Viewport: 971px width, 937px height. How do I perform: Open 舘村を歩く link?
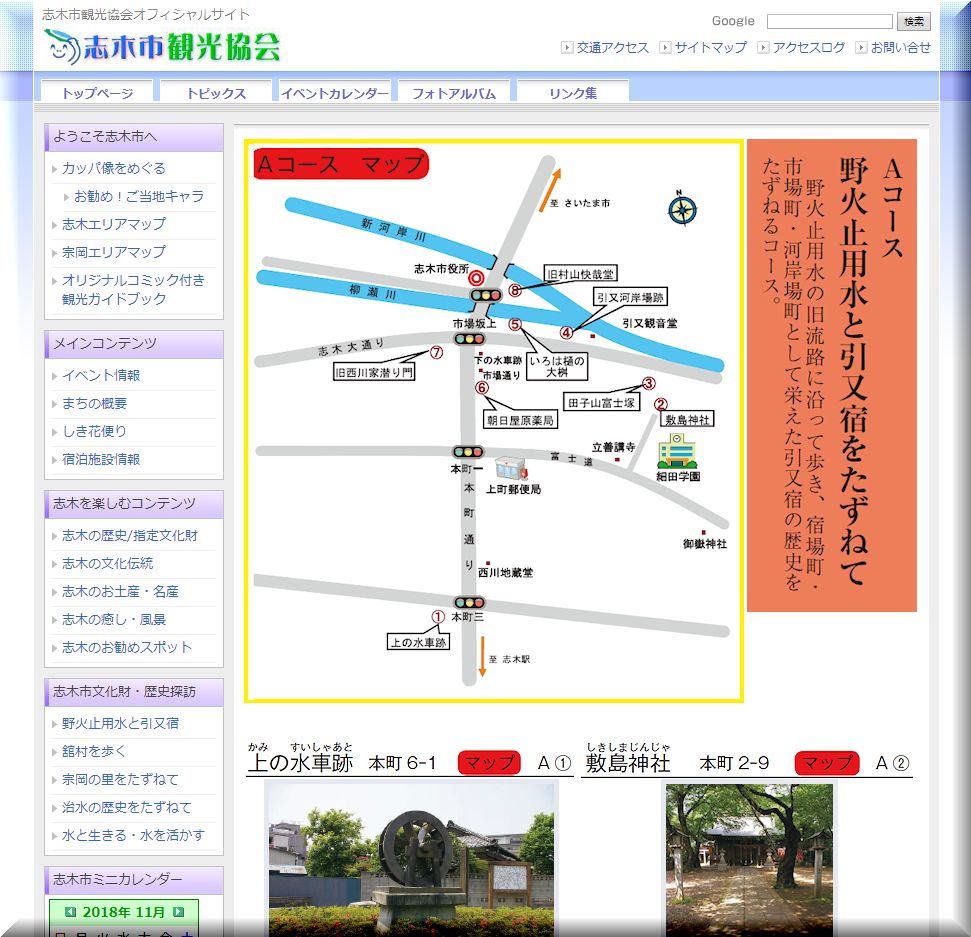point(94,751)
